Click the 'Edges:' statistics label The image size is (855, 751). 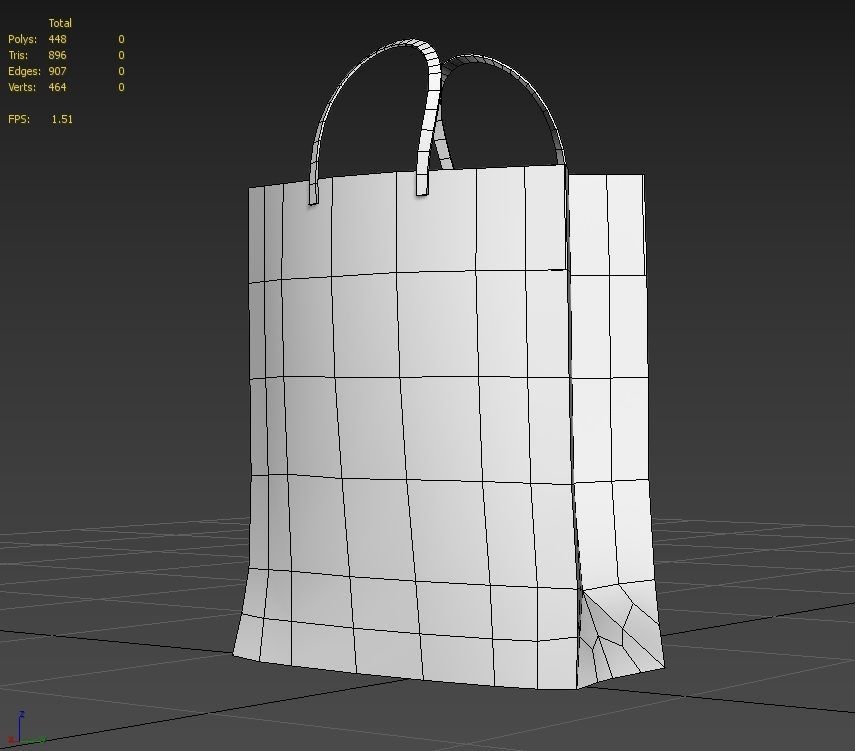(x=25, y=71)
